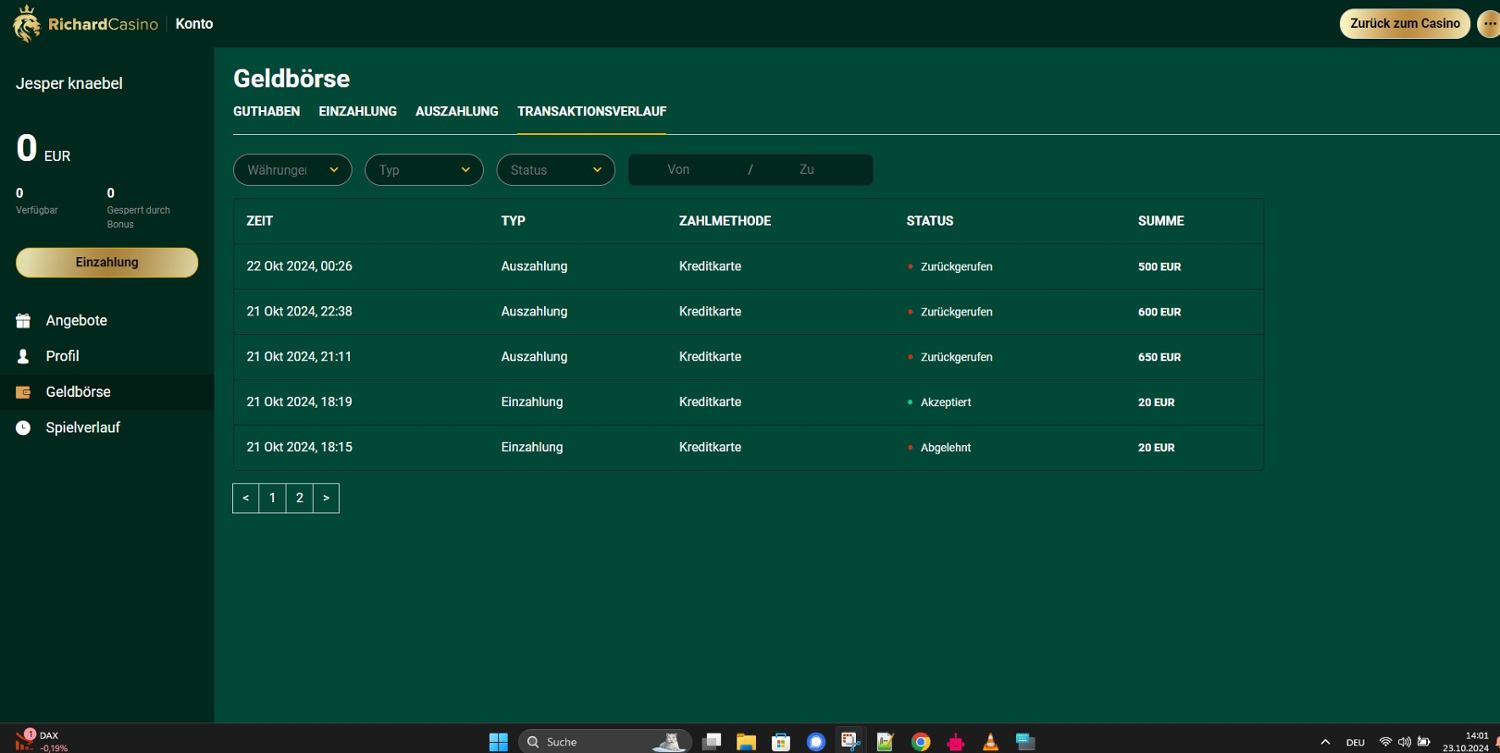Viewport: 1500px width, 753px height.
Task: Expand the Status filter dropdown
Action: coord(556,170)
